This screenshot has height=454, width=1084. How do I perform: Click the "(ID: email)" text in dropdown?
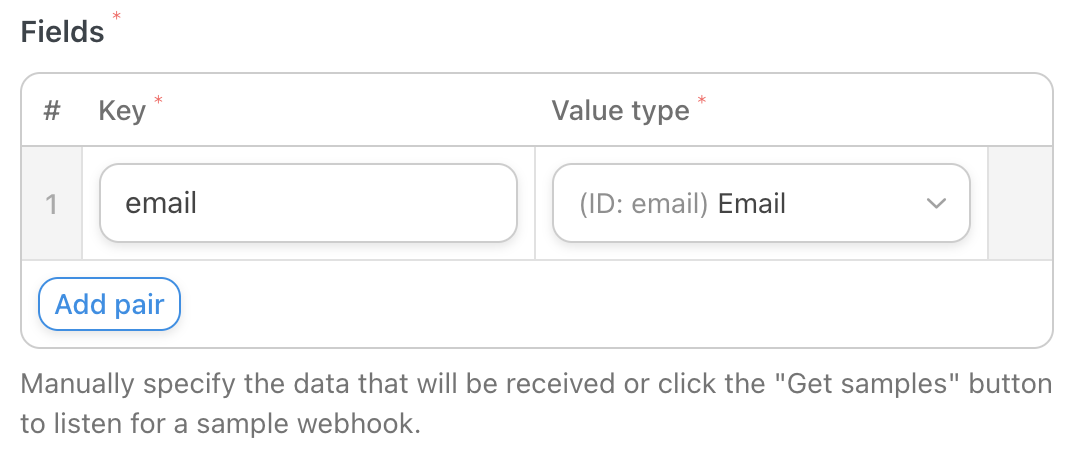(x=644, y=204)
